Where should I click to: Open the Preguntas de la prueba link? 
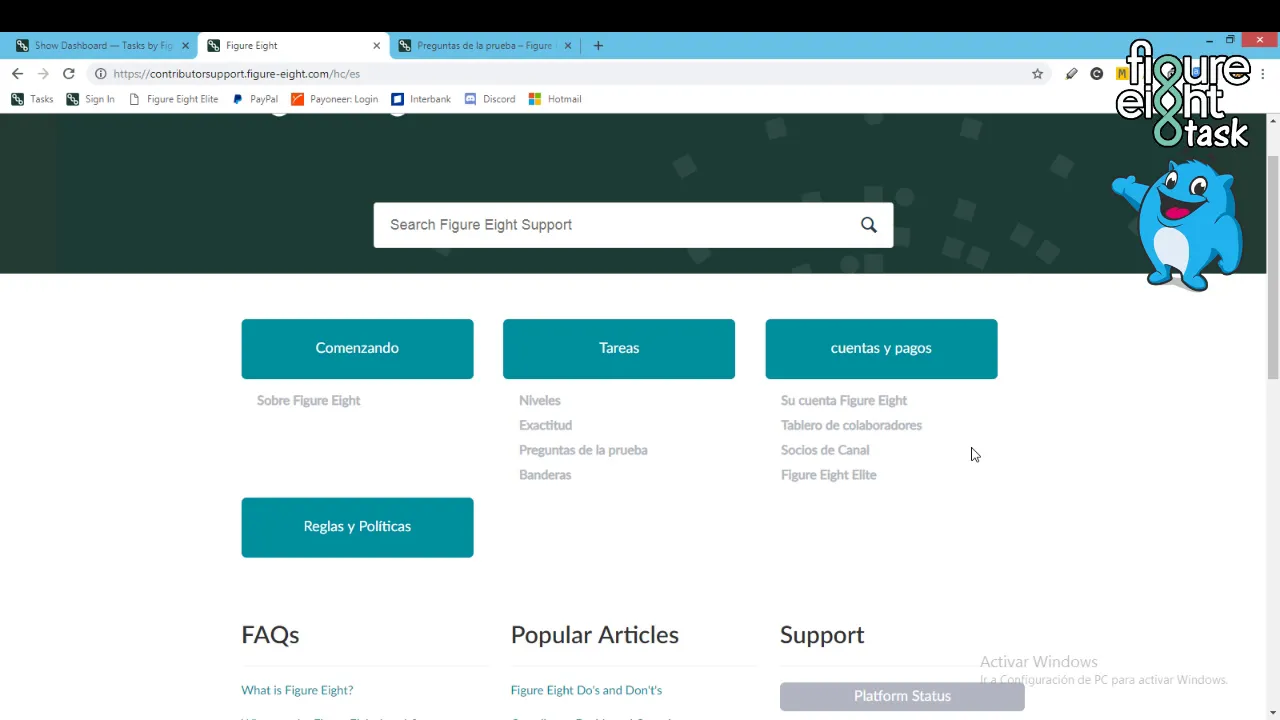pos(583,450)
